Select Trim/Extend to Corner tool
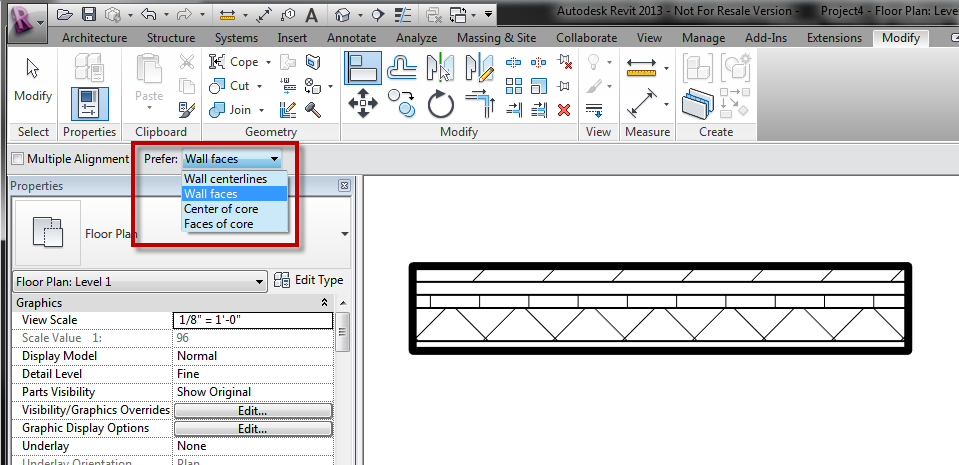Viewport: 959px width, 465px height. tap(480, 103)
